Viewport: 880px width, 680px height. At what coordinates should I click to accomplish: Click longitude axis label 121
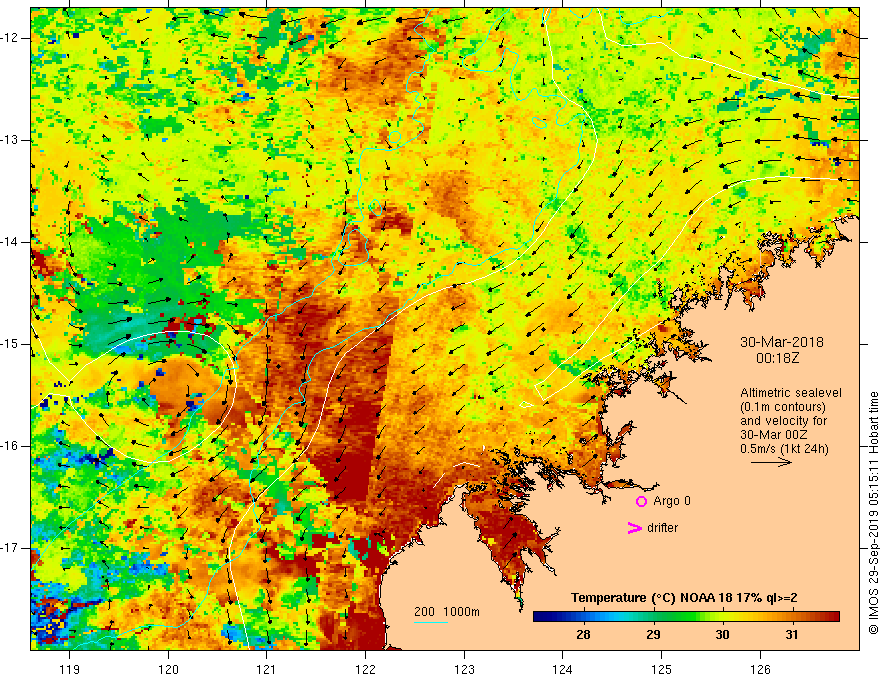coord(267,669)
